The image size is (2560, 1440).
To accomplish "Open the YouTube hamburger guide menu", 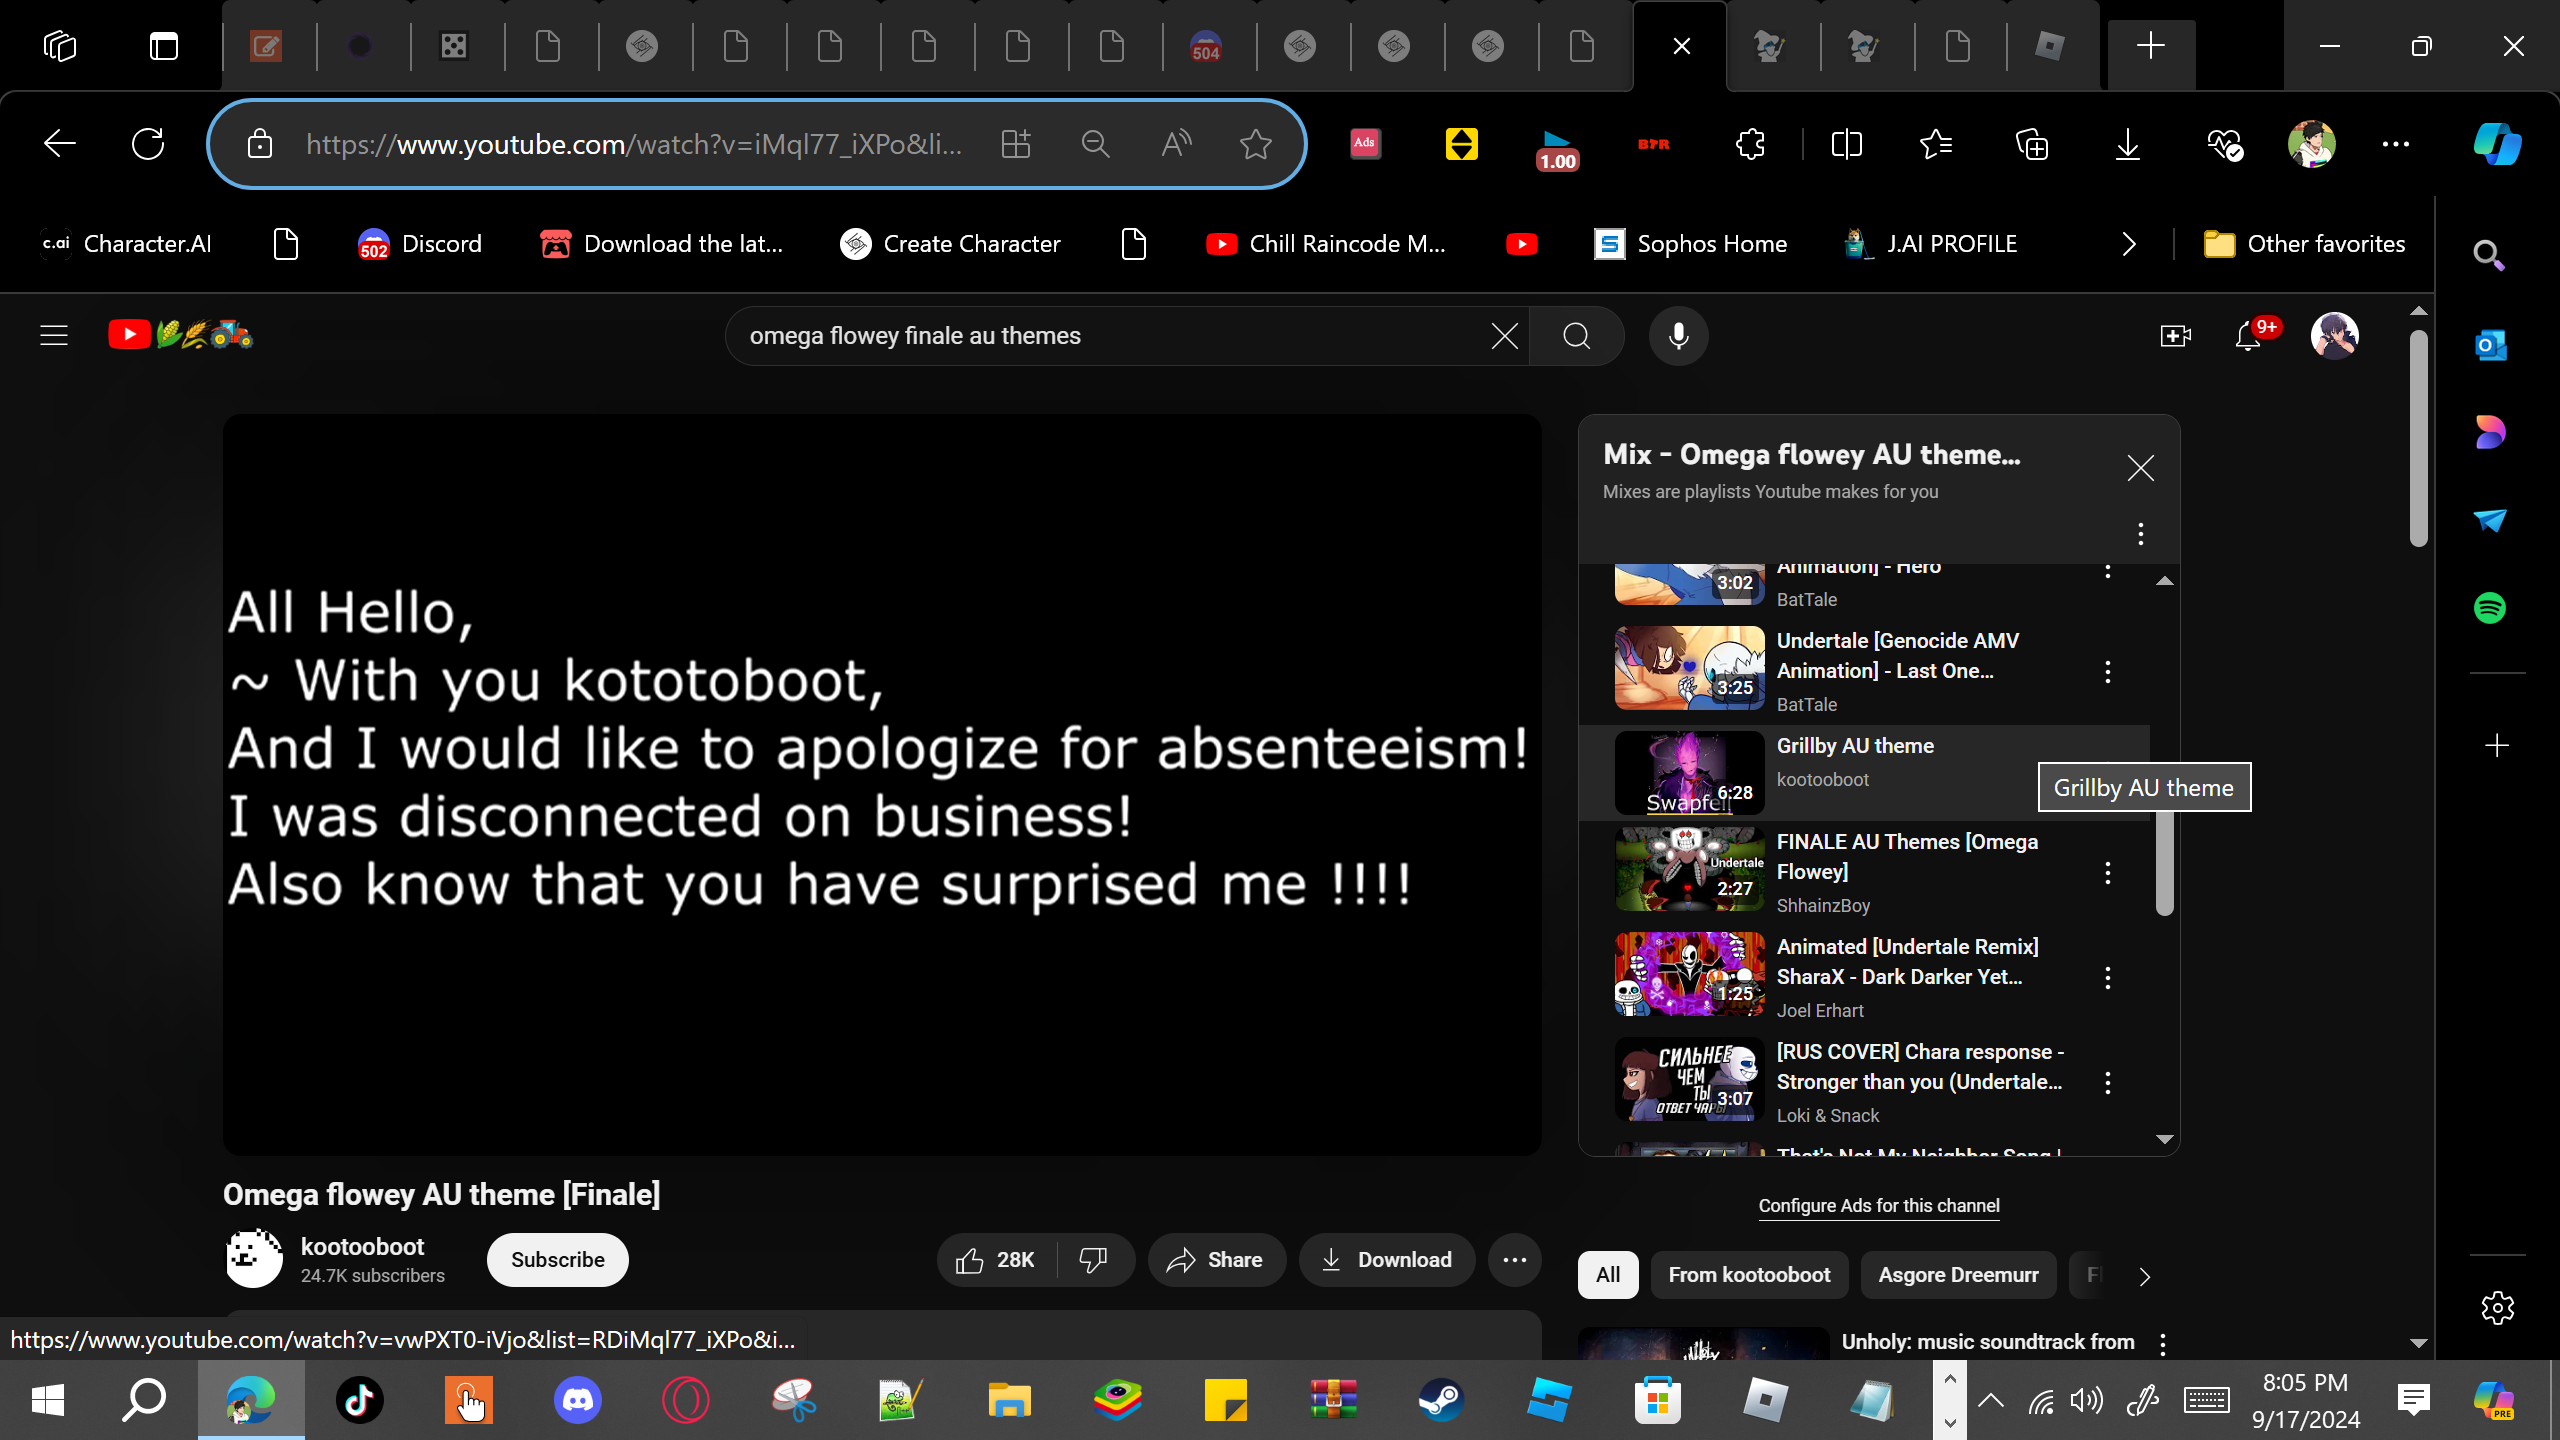I will [54, 336].
